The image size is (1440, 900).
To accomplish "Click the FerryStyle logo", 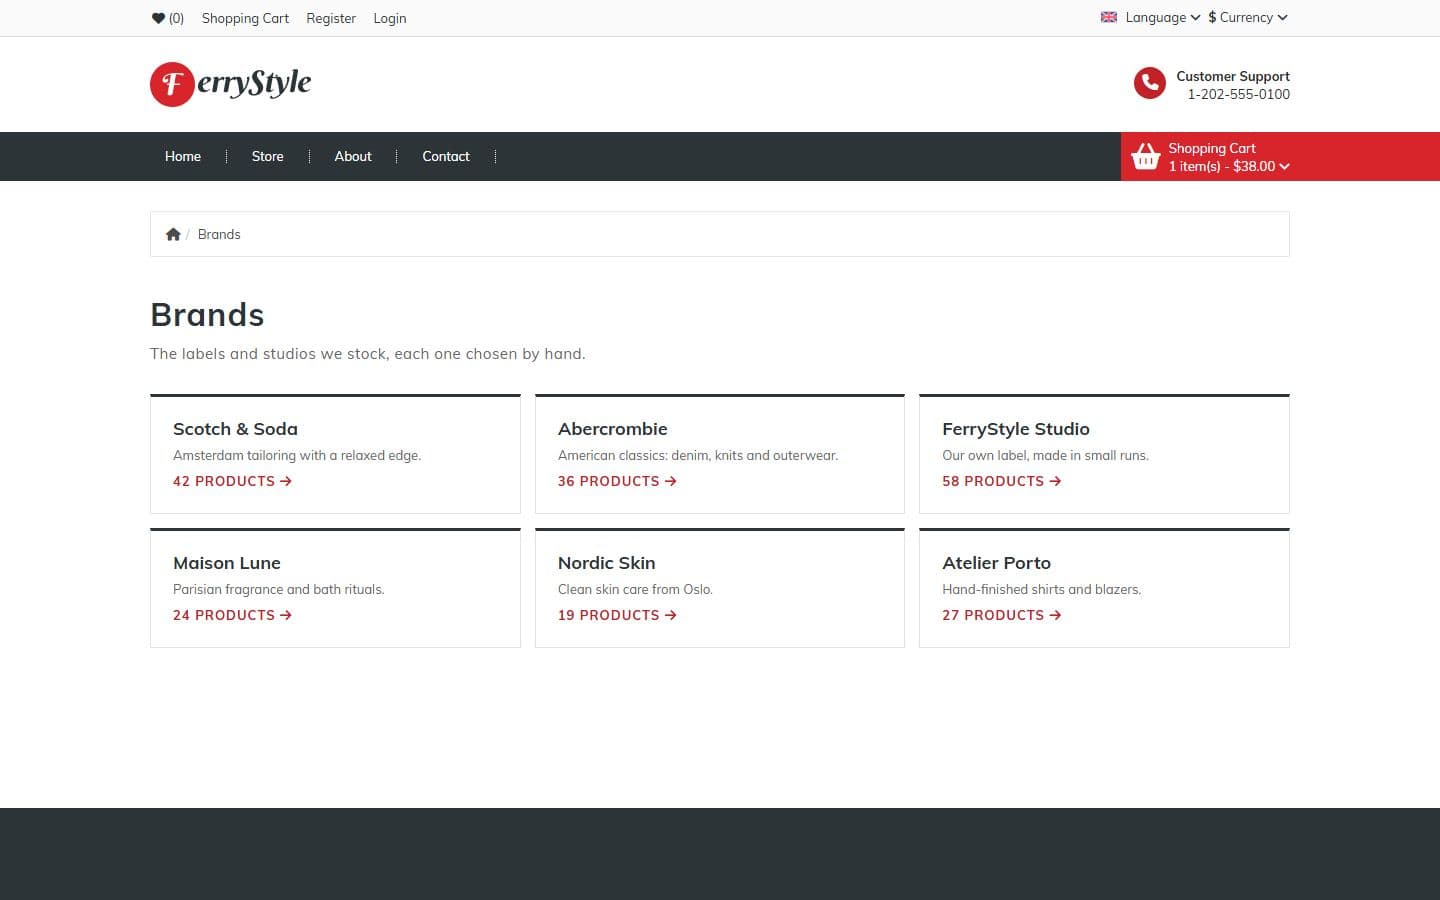I will pos(231,84).
